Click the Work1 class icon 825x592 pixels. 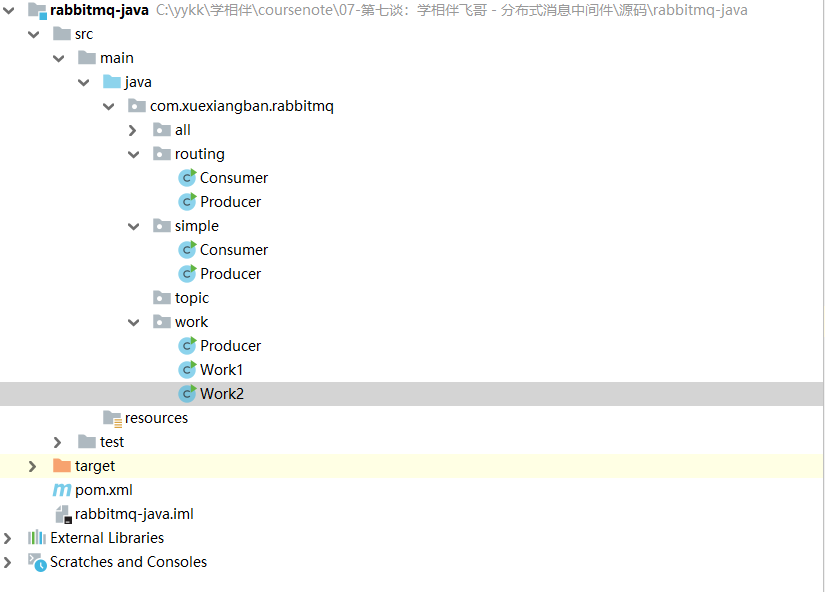coord(187,369)
